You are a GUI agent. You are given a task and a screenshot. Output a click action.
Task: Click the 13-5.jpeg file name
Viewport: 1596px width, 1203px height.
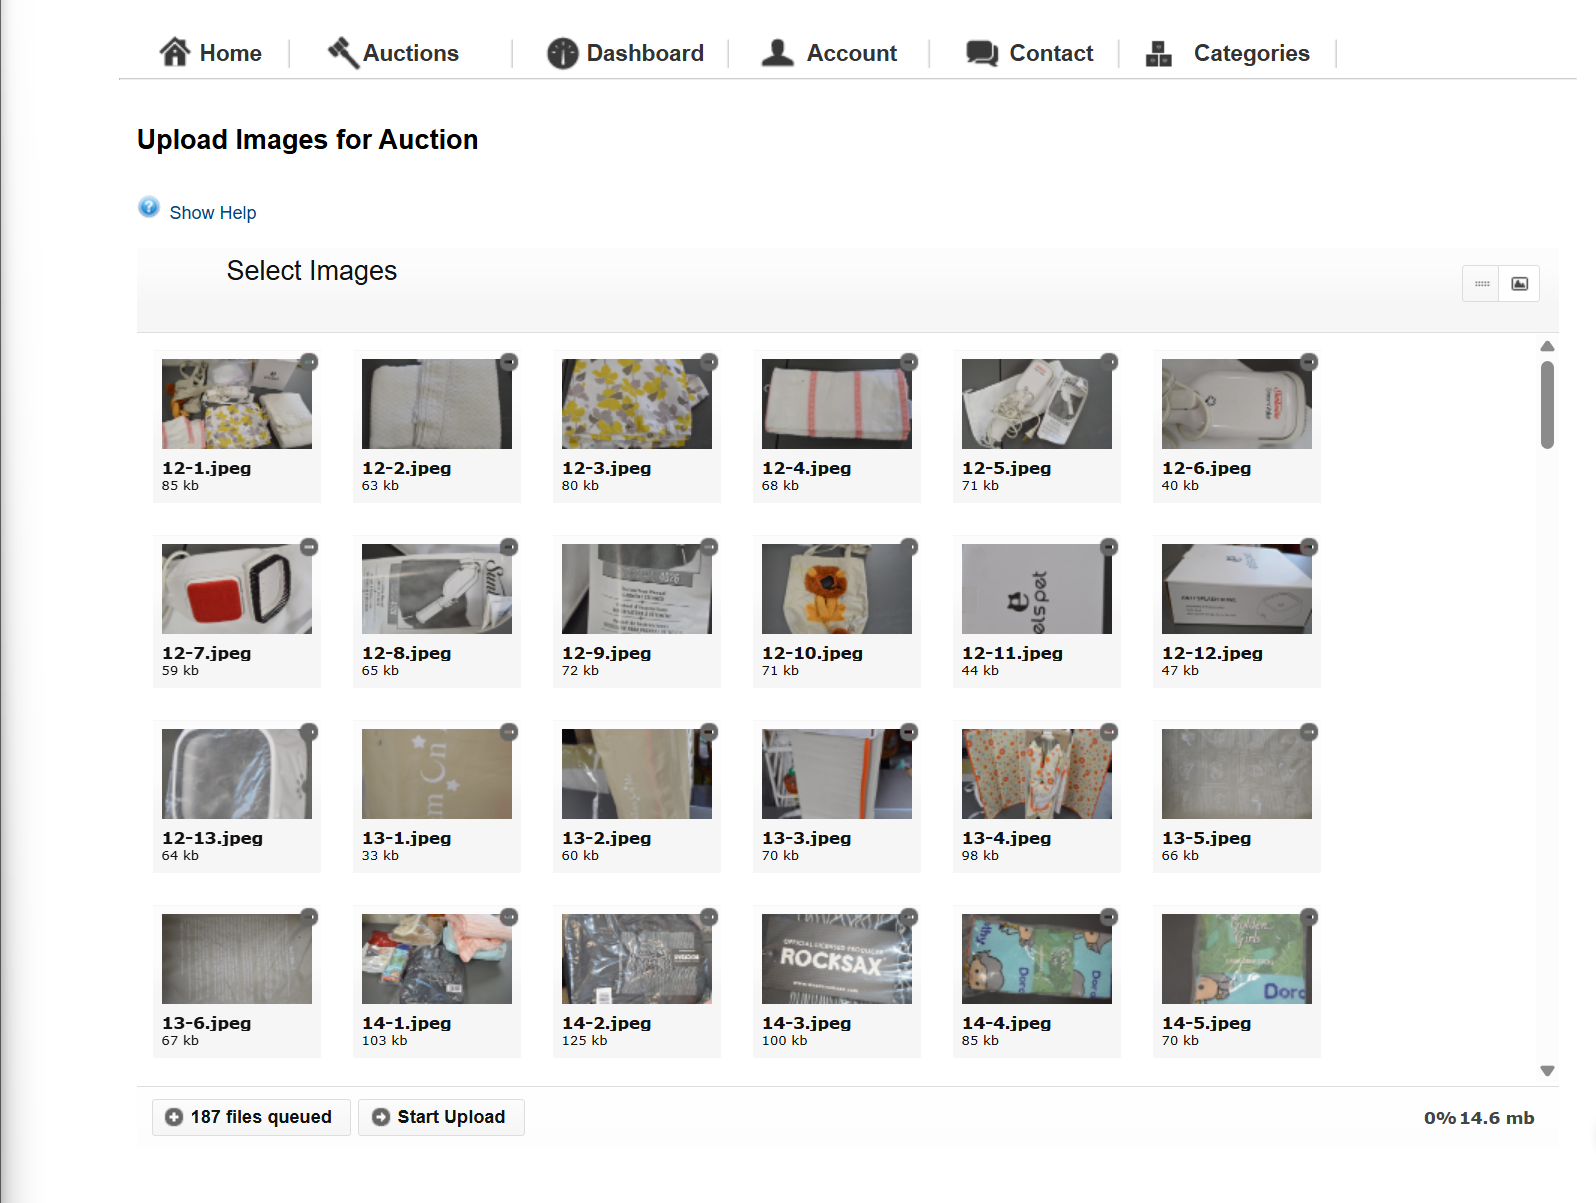click(1206, 838)
